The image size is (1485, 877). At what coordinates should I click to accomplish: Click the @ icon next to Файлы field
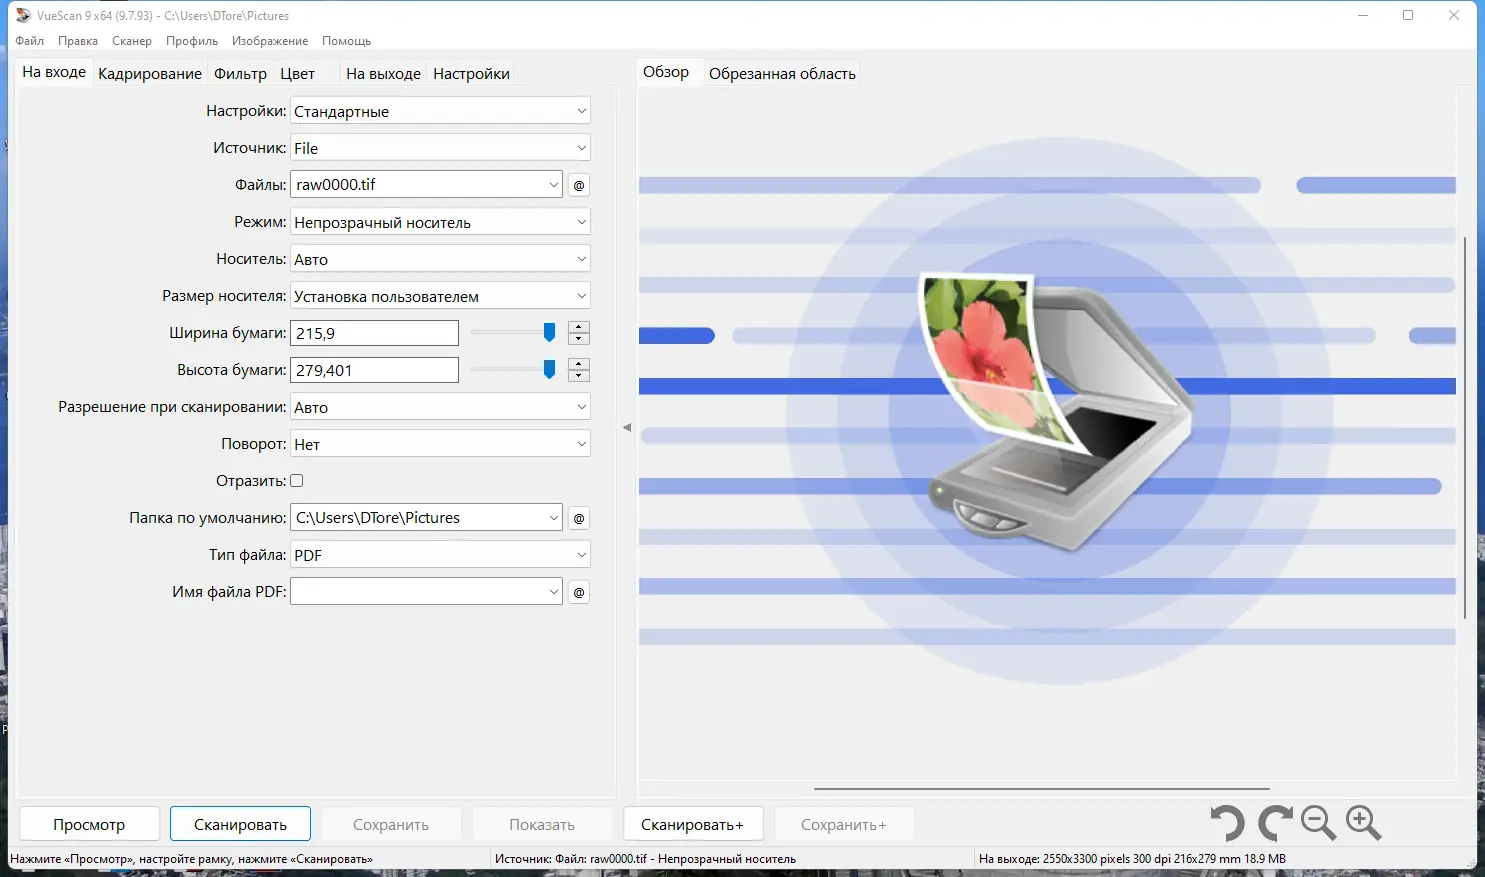coord(578,184)
